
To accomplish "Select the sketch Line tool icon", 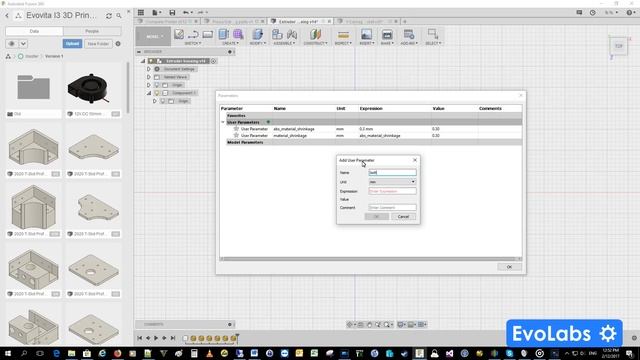I will [193, 35].
